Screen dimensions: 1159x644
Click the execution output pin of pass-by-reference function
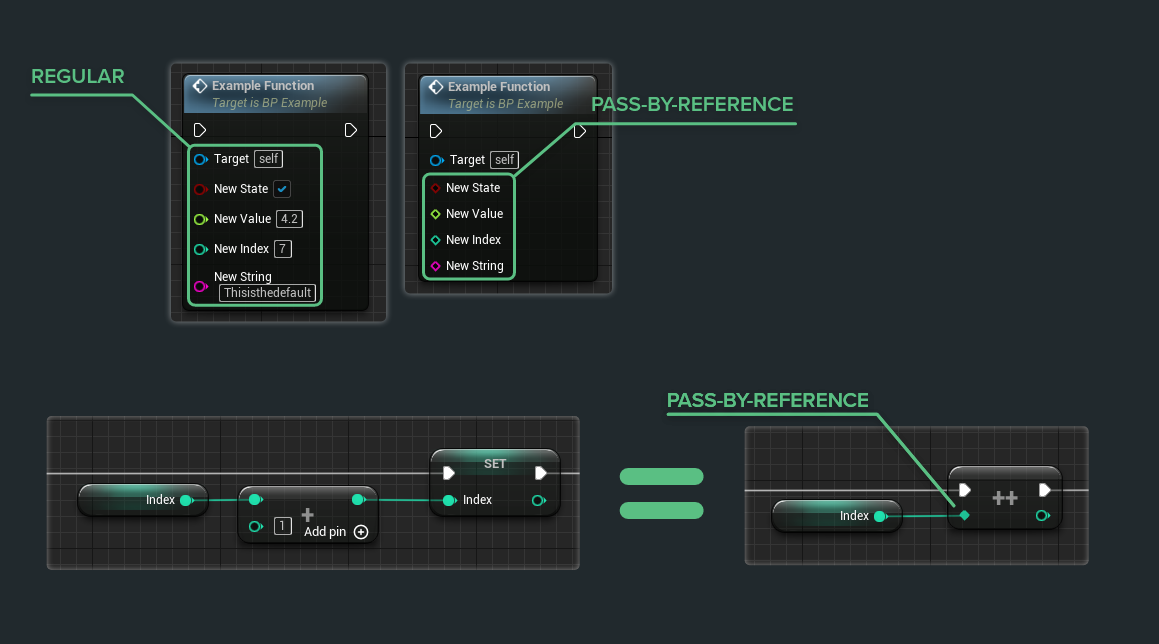[x=579, y=130]
